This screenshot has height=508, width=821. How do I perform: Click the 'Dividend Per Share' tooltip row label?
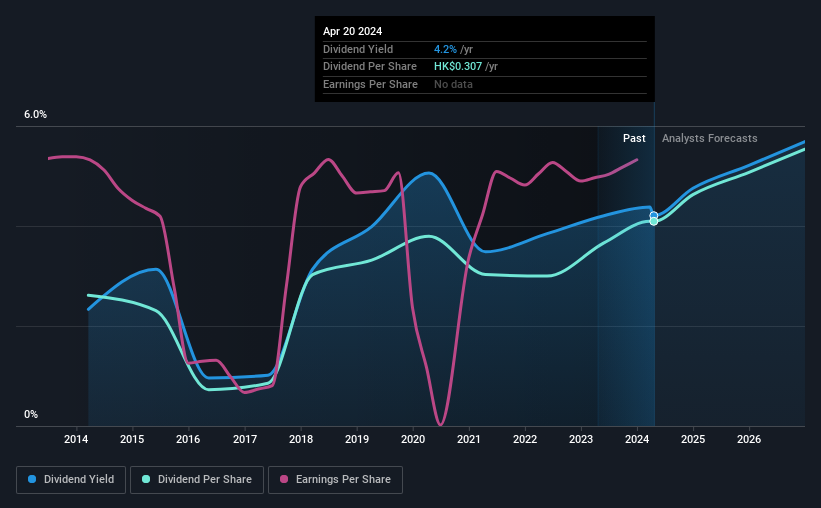(370, 67)
